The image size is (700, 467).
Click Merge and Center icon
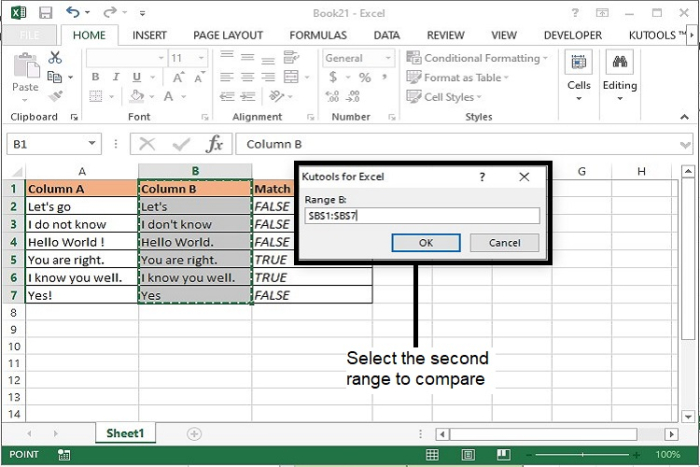pyautogui.click(x=291, y=77)
